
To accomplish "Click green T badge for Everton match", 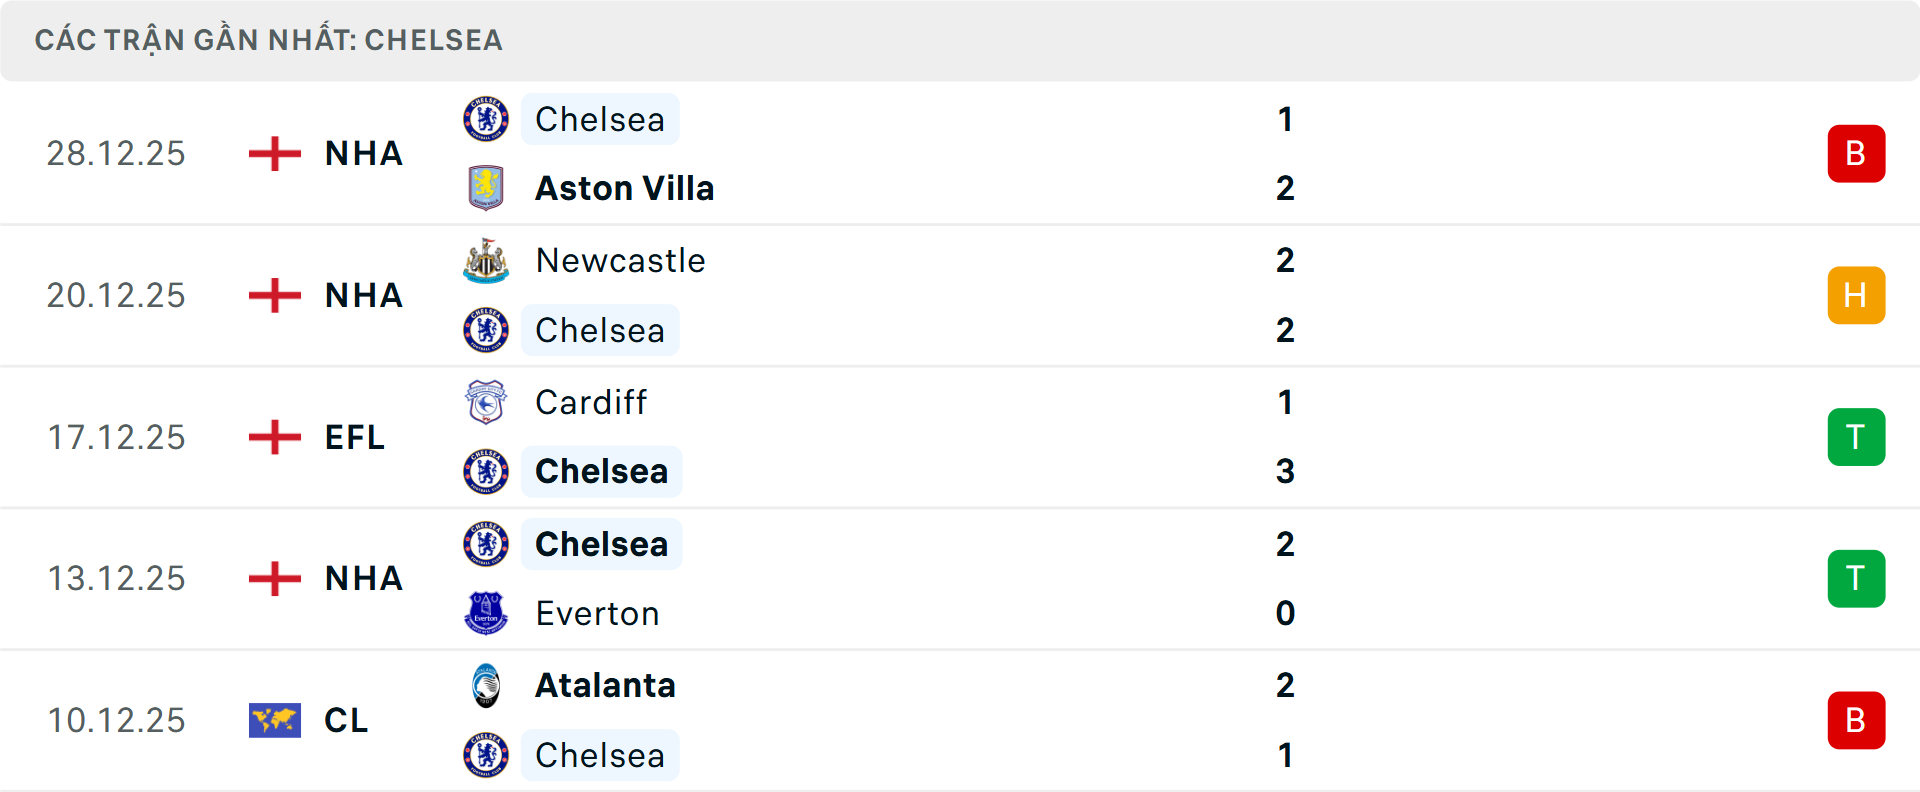I will click(1856, 578).
